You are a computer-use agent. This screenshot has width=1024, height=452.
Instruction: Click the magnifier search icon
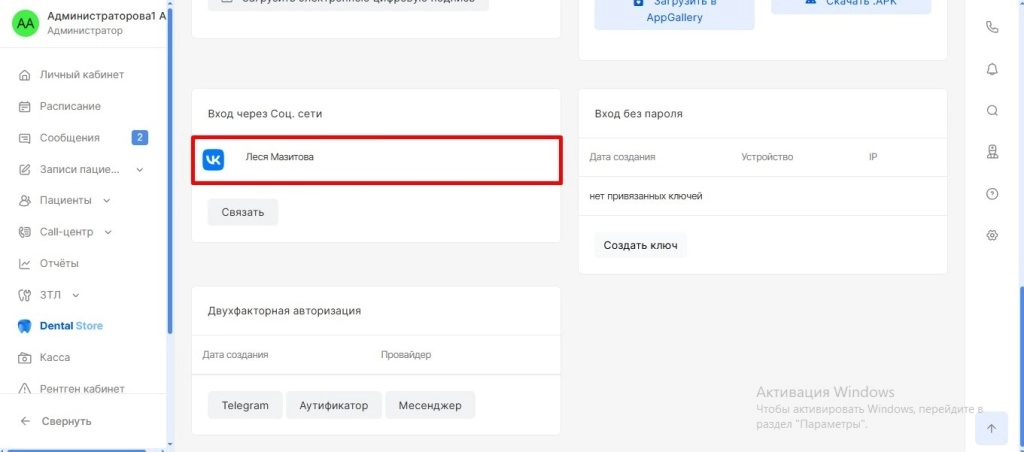(992, 111)
